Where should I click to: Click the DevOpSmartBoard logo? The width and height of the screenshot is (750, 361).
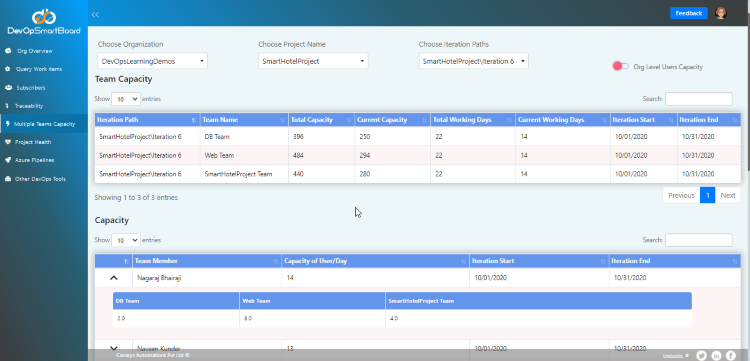44,22
